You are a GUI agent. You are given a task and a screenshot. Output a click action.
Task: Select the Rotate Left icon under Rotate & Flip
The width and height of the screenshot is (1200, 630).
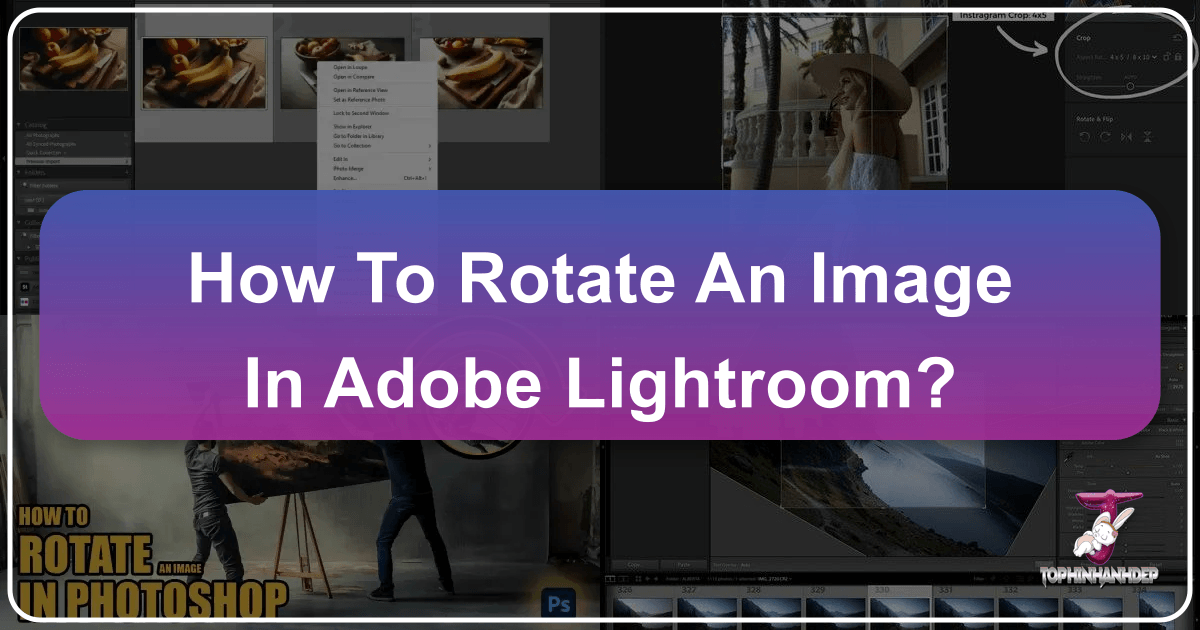point(1086,134)
